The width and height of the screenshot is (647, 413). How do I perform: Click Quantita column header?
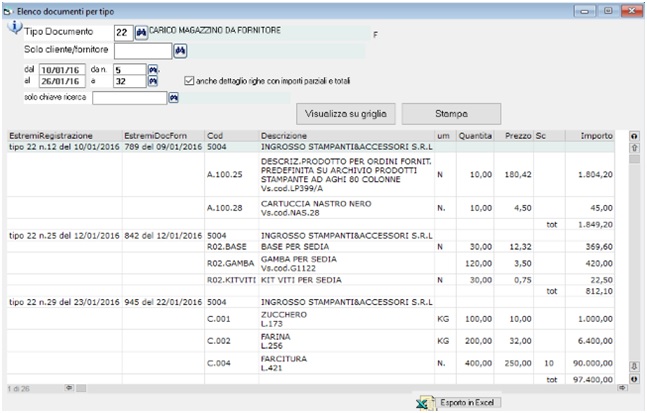[x=475, y=136]
